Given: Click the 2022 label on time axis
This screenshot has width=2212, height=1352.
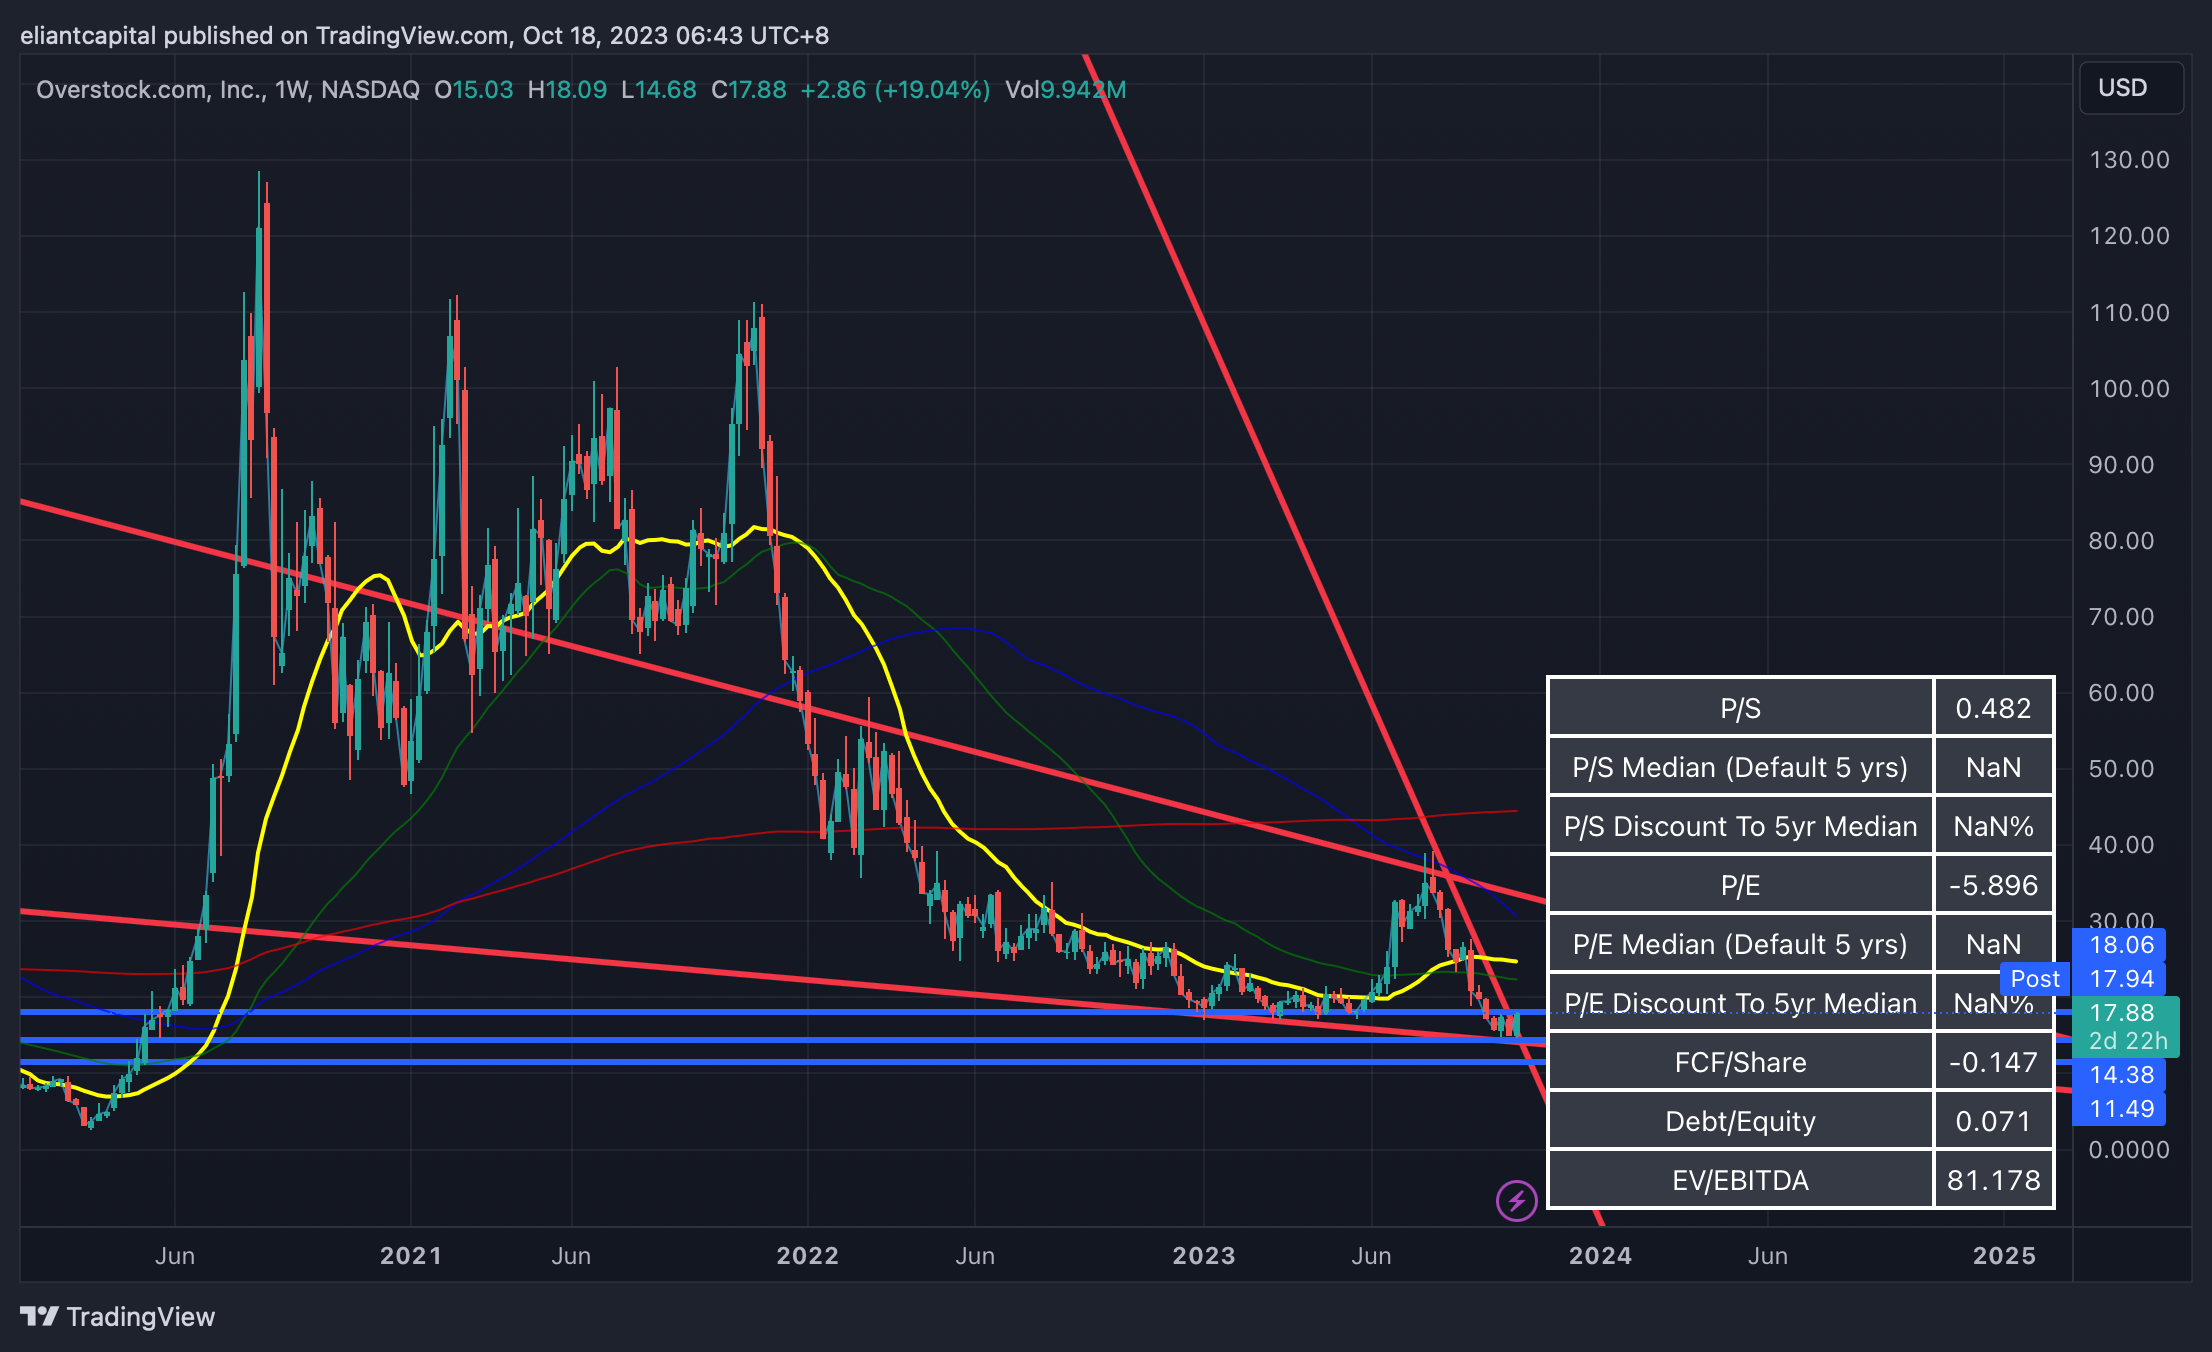Looking at the screenshot, I should pos(807,1256).
